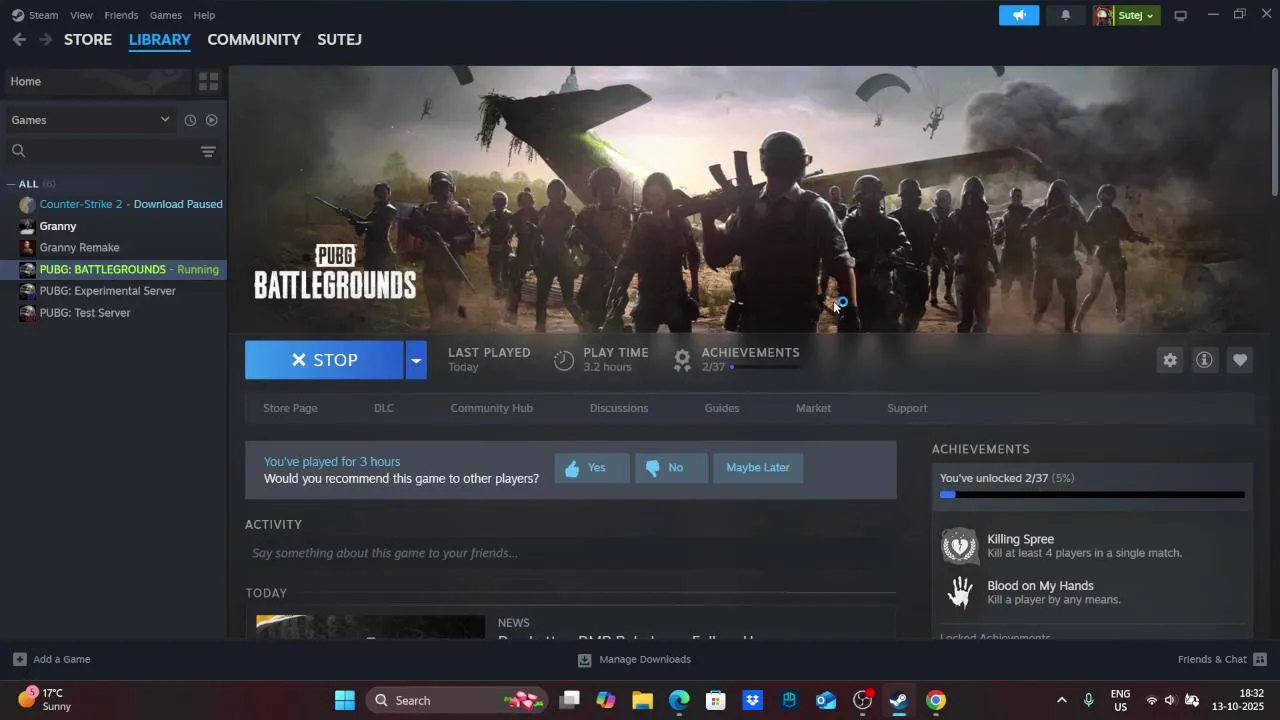Open the notifications bell
Viewport: 1280px width, 720px height.
click(x=1065, y=15)
